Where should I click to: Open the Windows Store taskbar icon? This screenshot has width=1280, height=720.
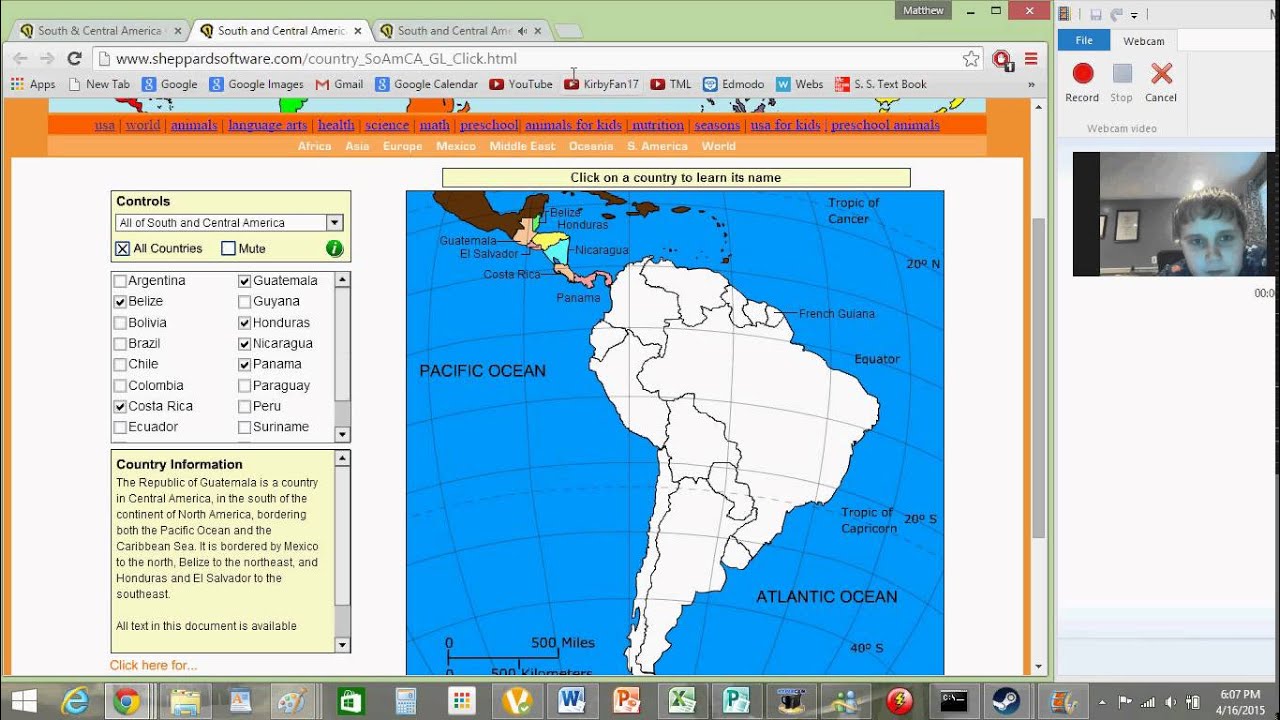(351, 701)
